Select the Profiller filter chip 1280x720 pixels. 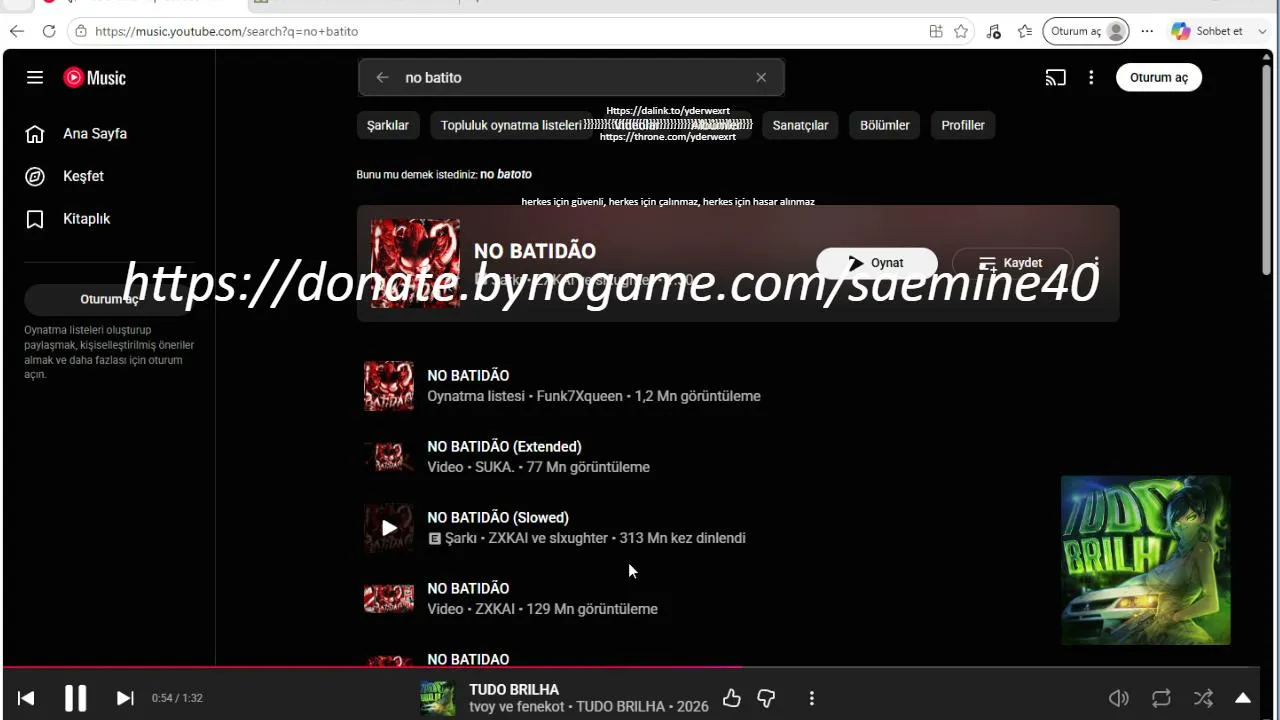click(x=963, y=125)
